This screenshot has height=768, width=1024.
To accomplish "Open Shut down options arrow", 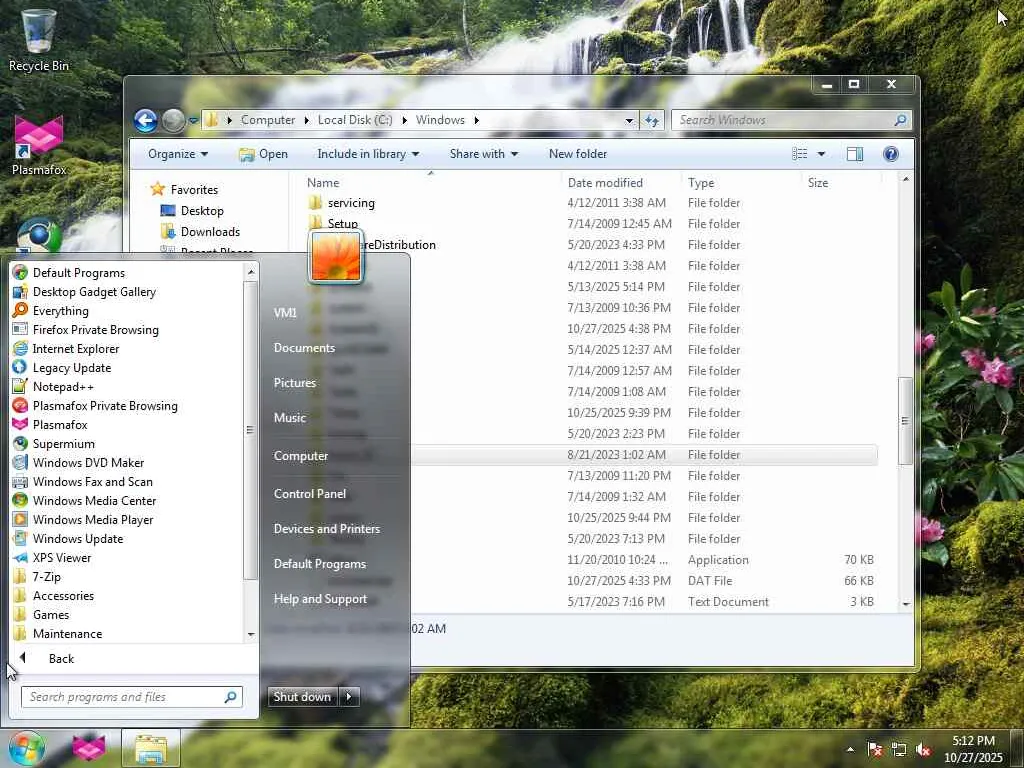I will tap(349, 697).
